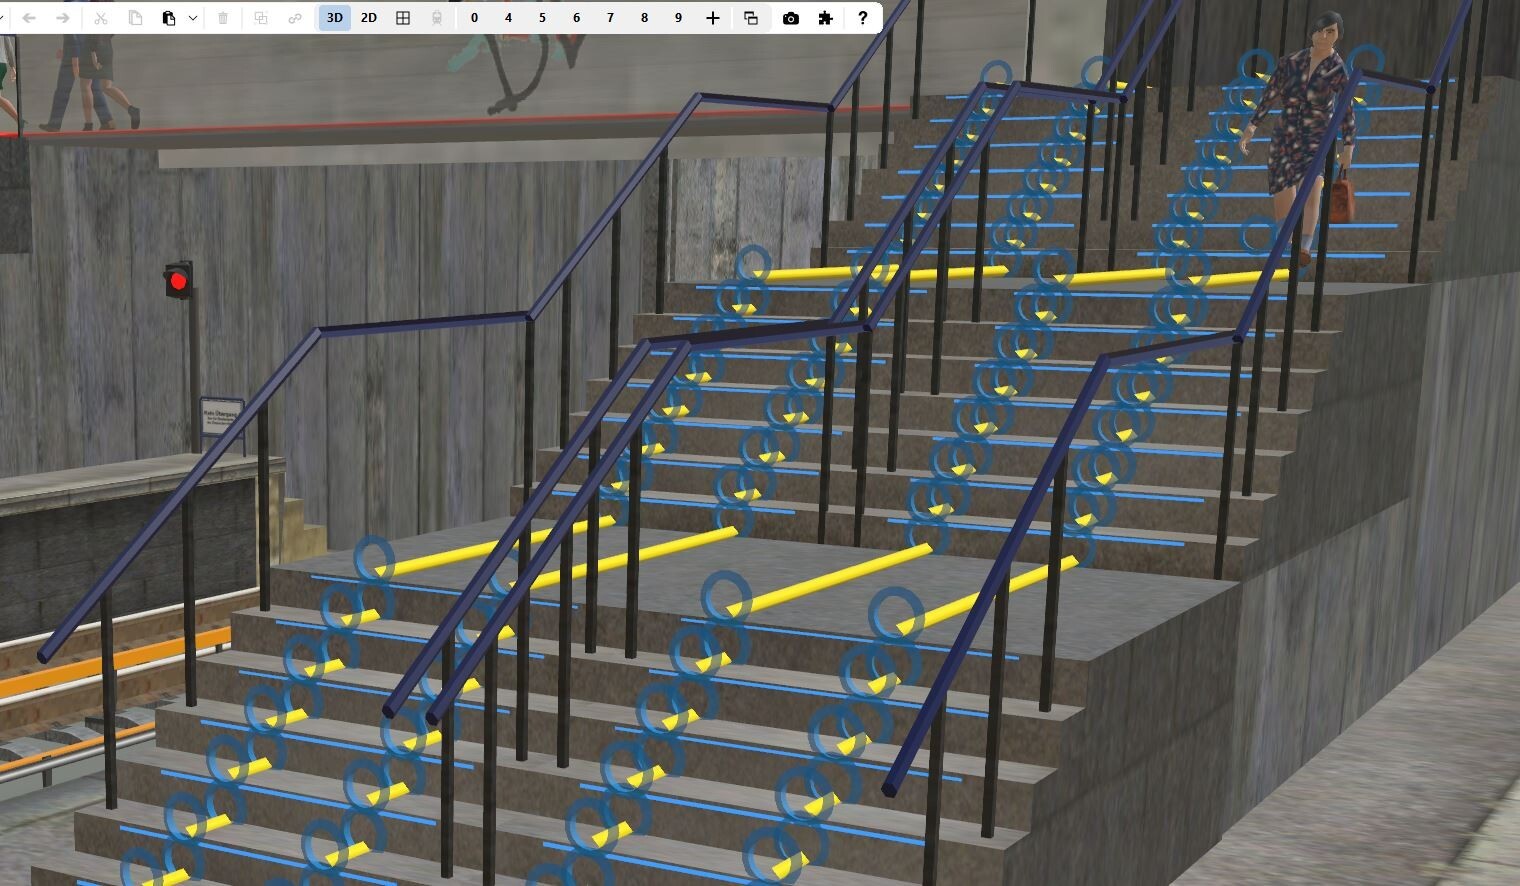Switch to 3D view mode
Screen dimensions: 1520x886
click(x=335, y=18)
